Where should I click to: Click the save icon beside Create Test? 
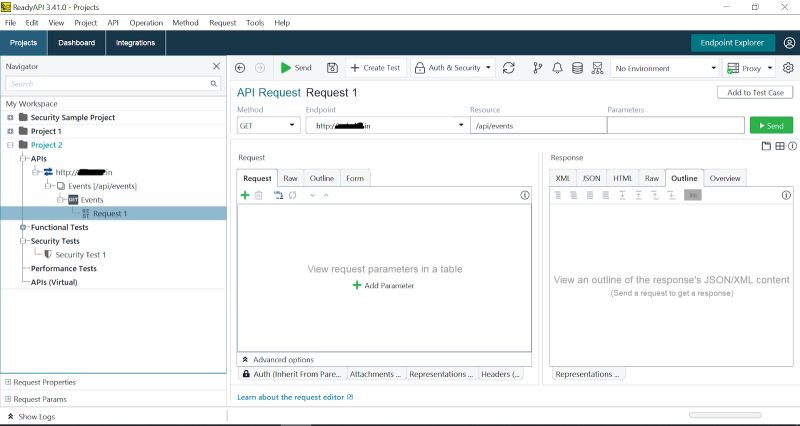click(332, 68)
